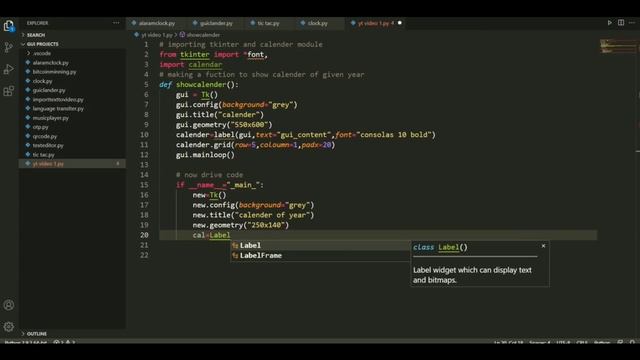Open the Run and Debug view
This screenshot has height=360, width=640.
(x=9, y=69)
